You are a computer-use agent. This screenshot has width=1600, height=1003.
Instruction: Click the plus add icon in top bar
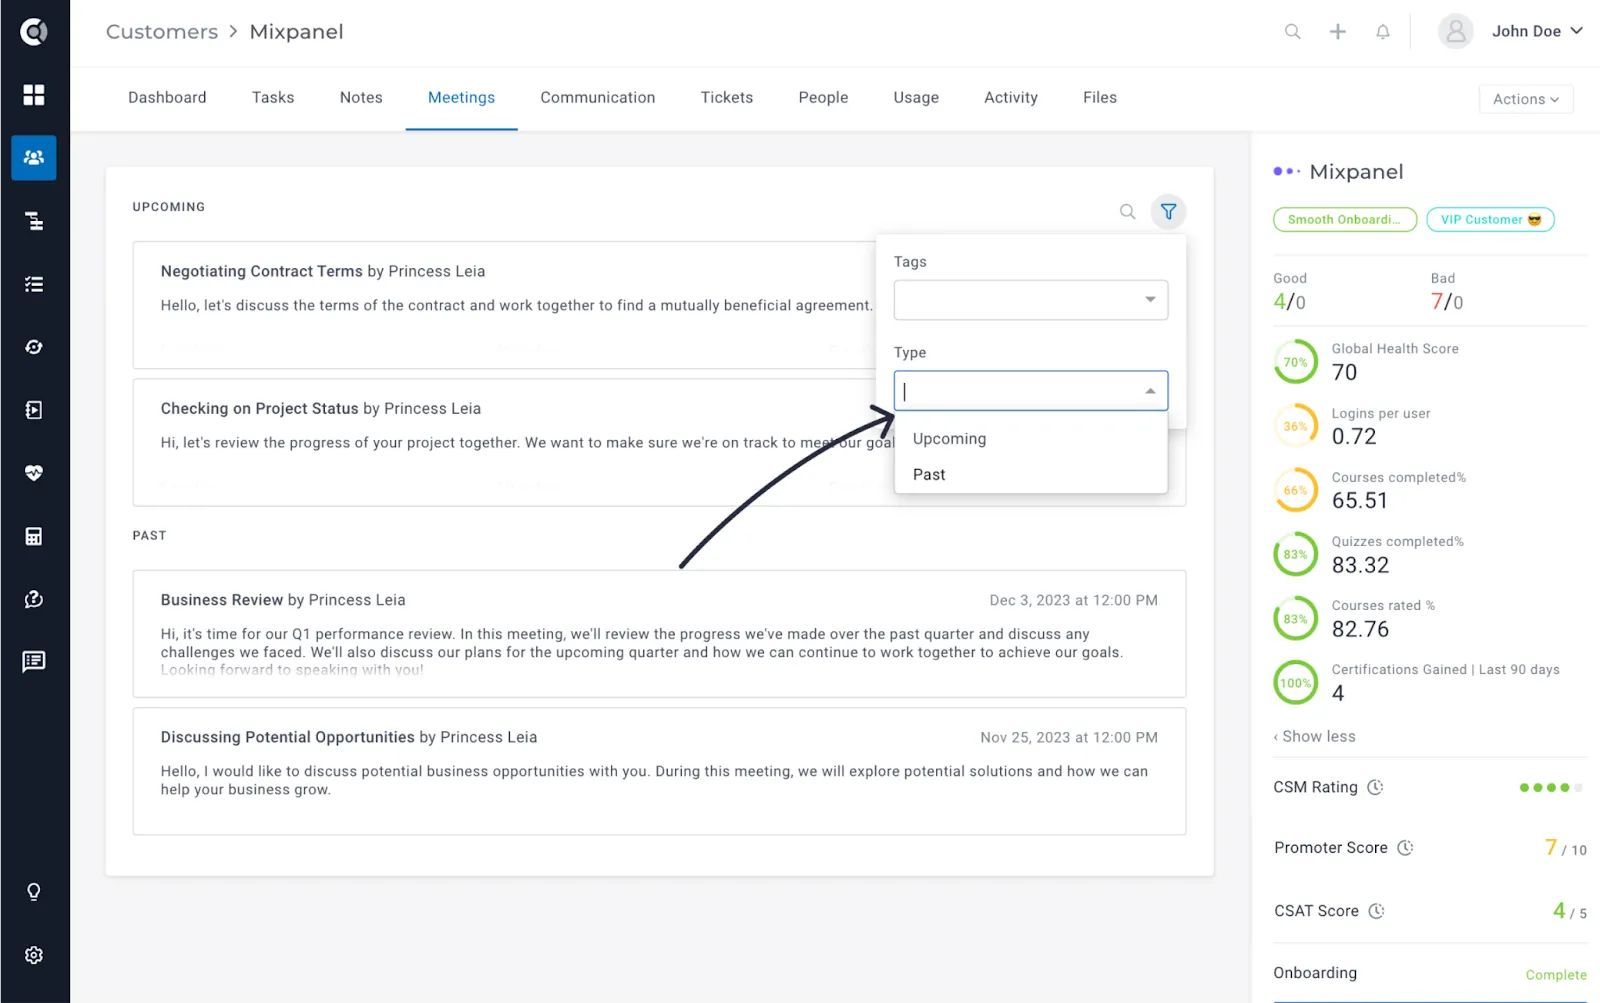pyautogui.click(x=1337, y=32)
